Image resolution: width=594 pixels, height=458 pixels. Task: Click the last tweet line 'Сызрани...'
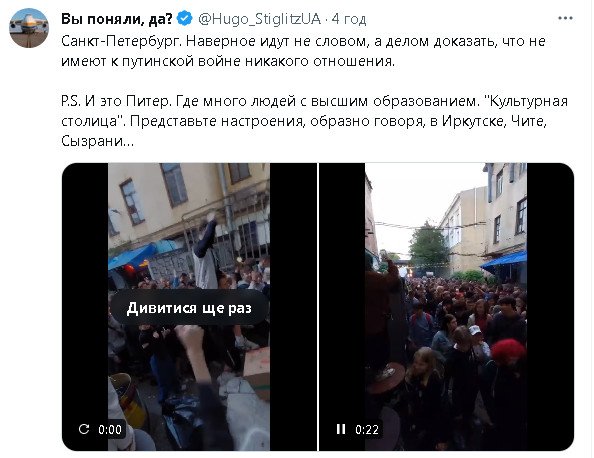point(97,141)
